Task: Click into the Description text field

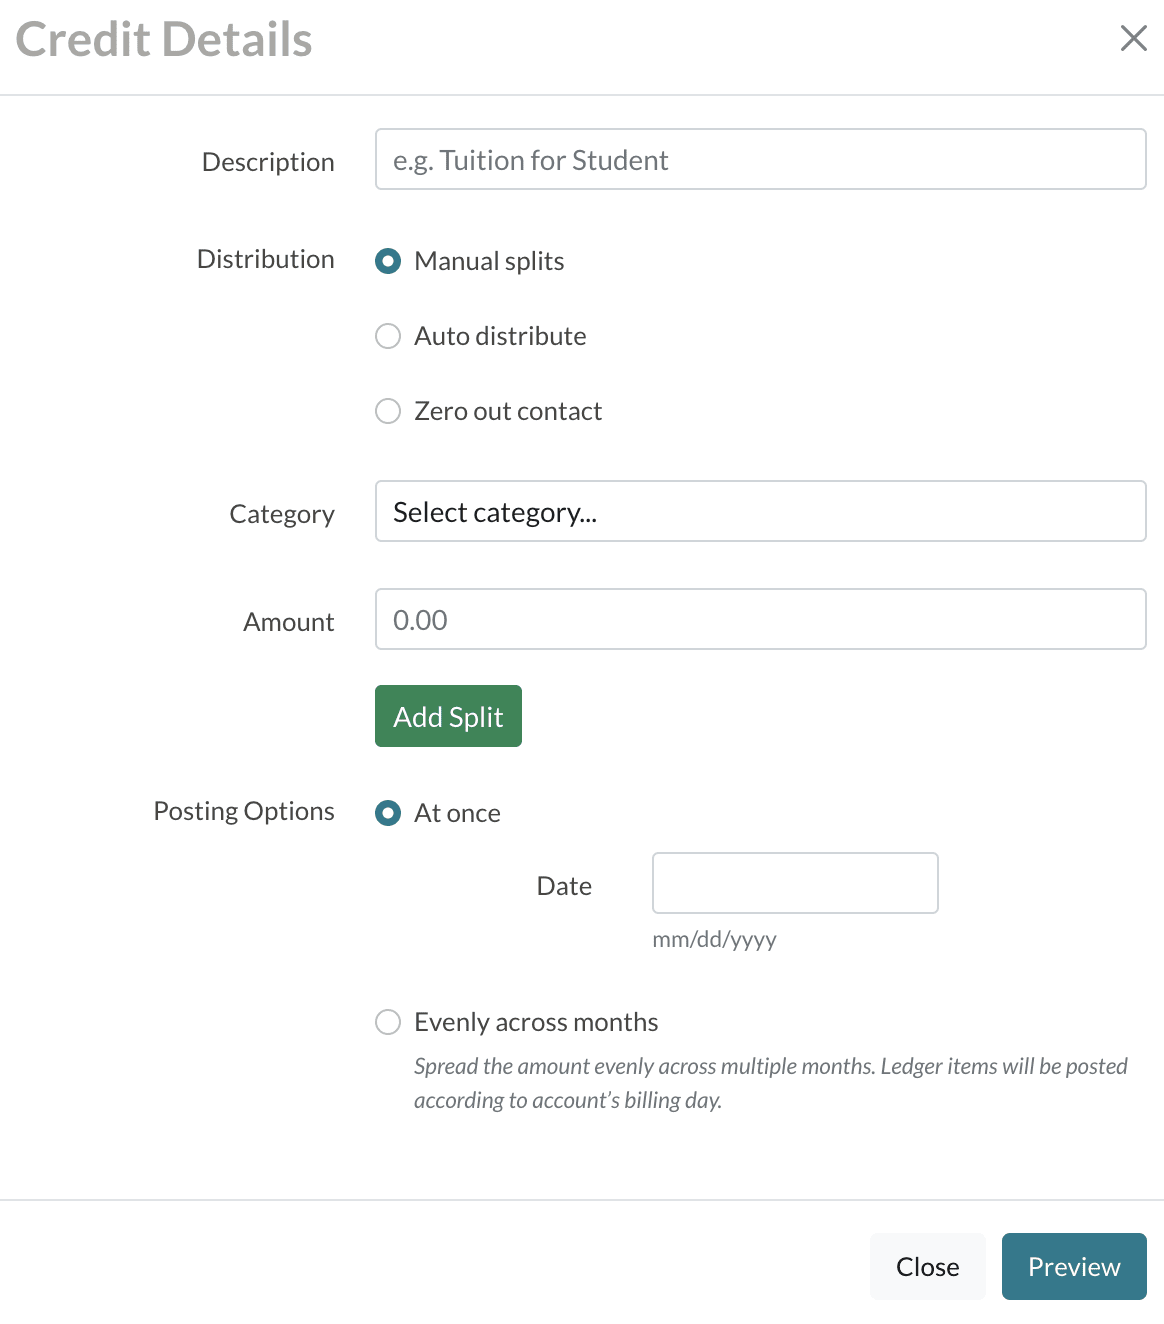Action: click(760, 160)
